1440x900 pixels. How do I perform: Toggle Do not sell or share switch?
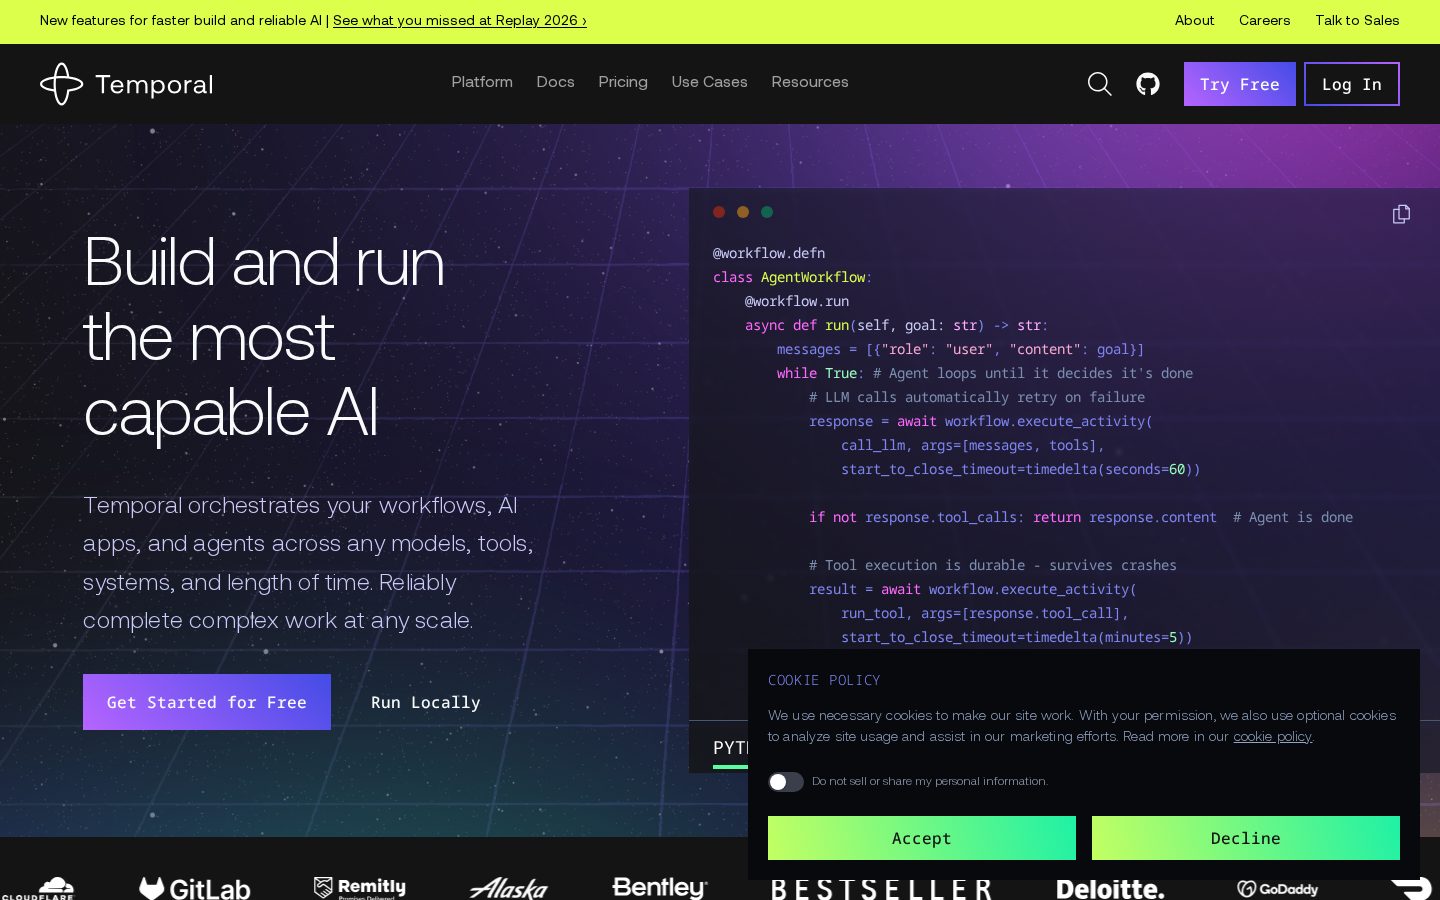pos(786,782)
